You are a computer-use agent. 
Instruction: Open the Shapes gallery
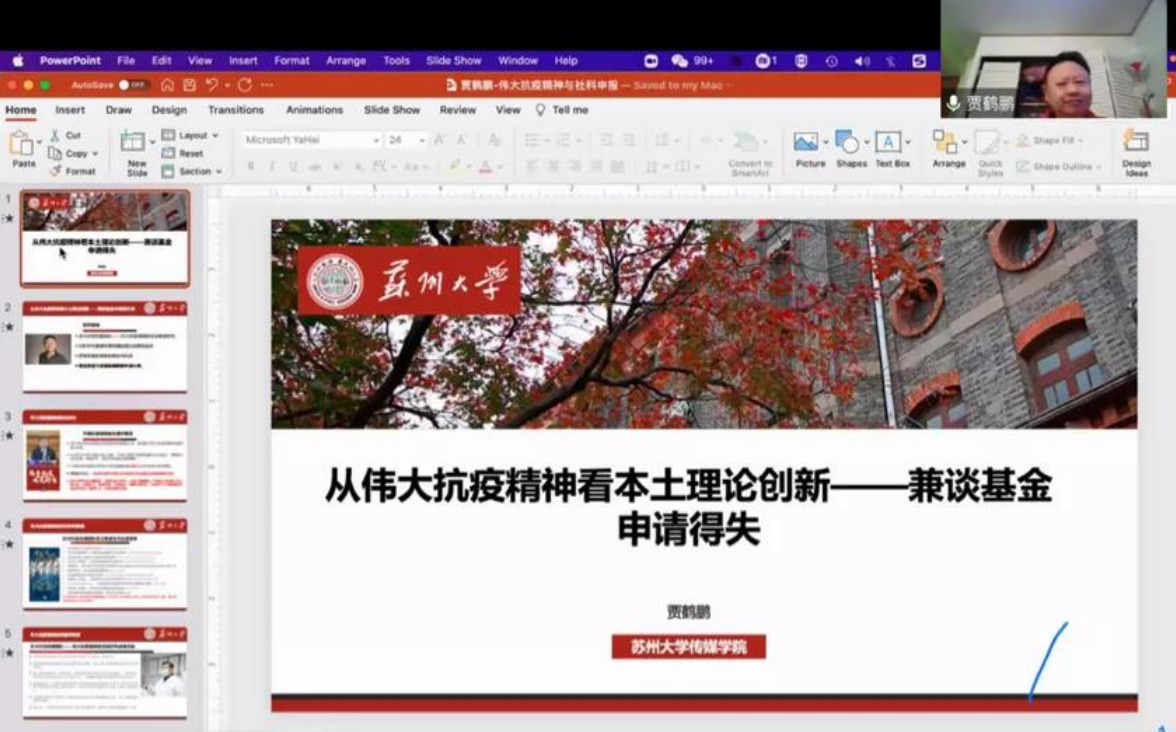point(849,143)
